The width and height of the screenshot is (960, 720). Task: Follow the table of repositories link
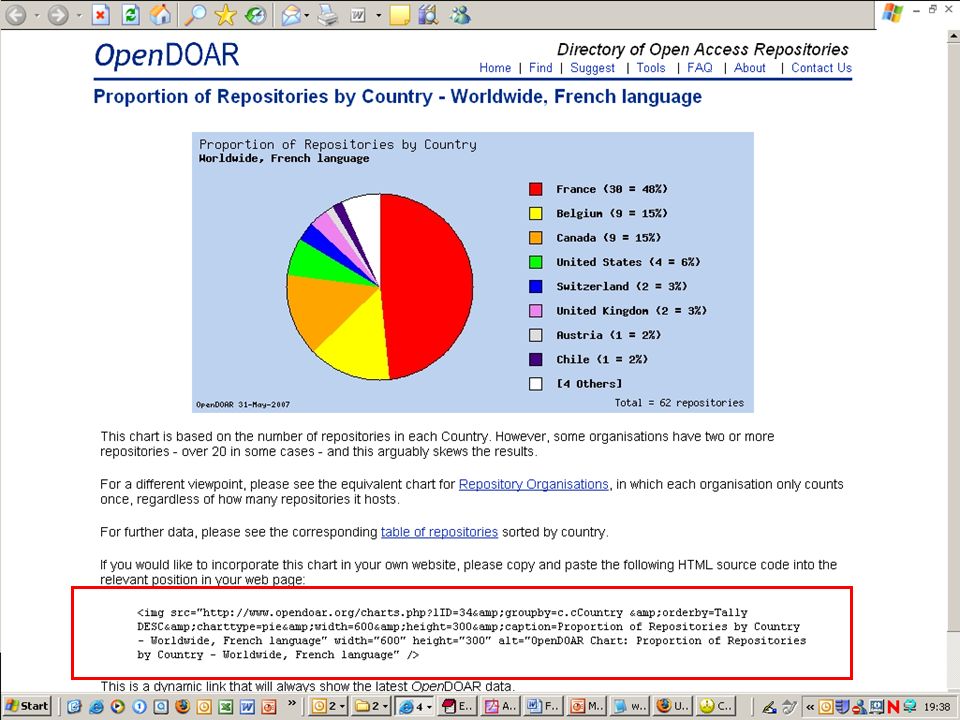(x=439, y=532)
